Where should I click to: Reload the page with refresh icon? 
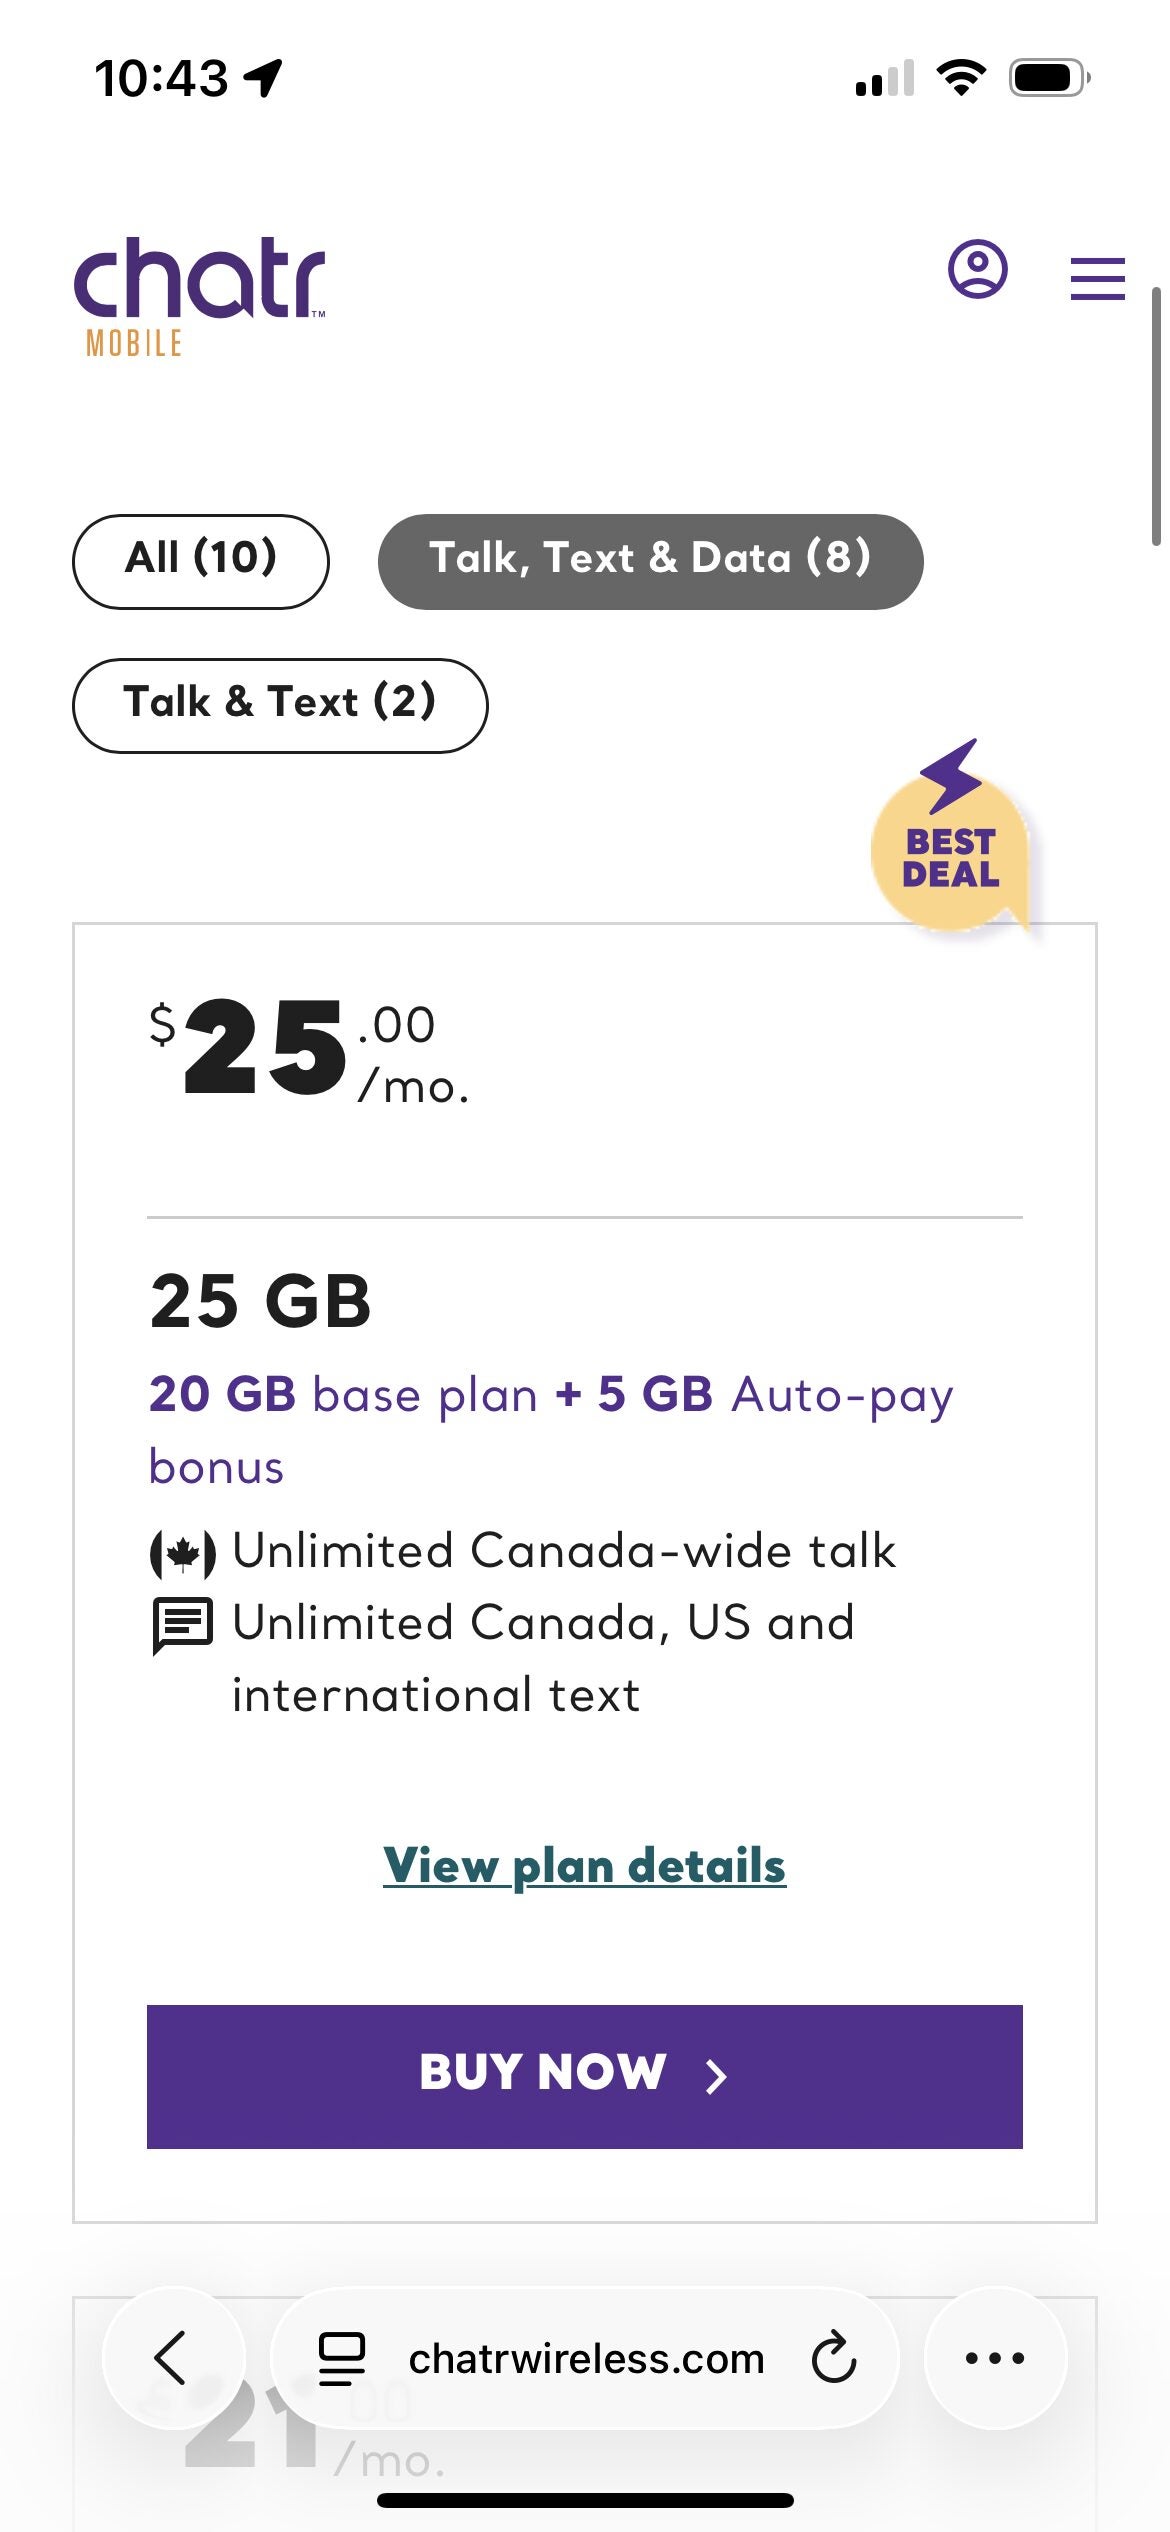834,2358
